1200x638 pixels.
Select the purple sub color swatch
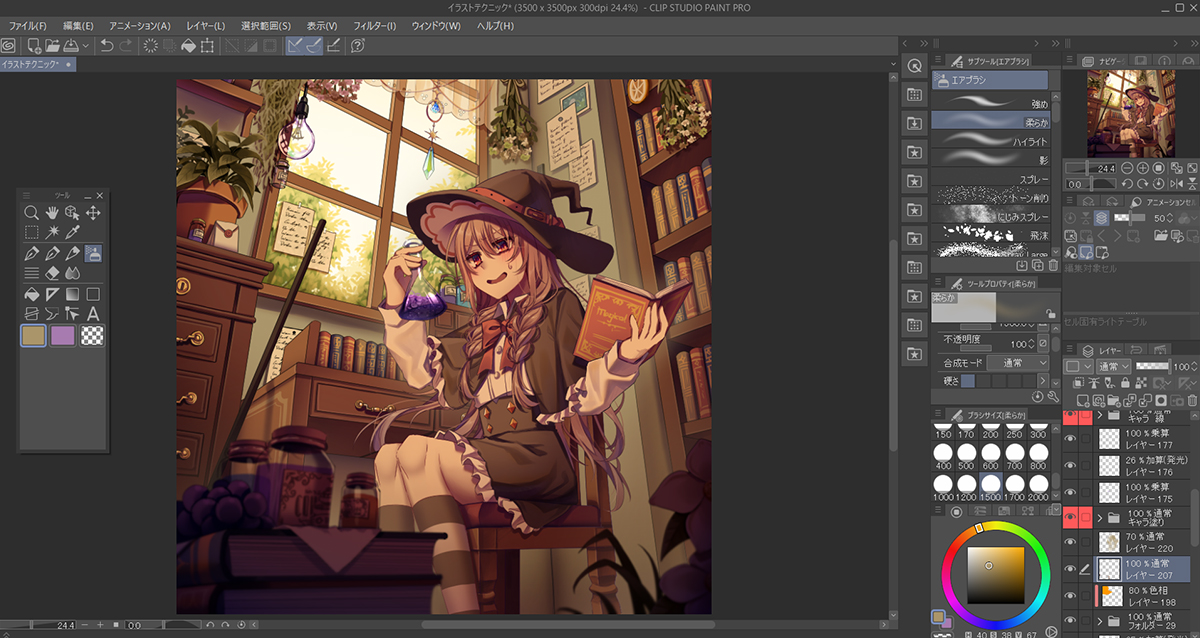(63, 336)
